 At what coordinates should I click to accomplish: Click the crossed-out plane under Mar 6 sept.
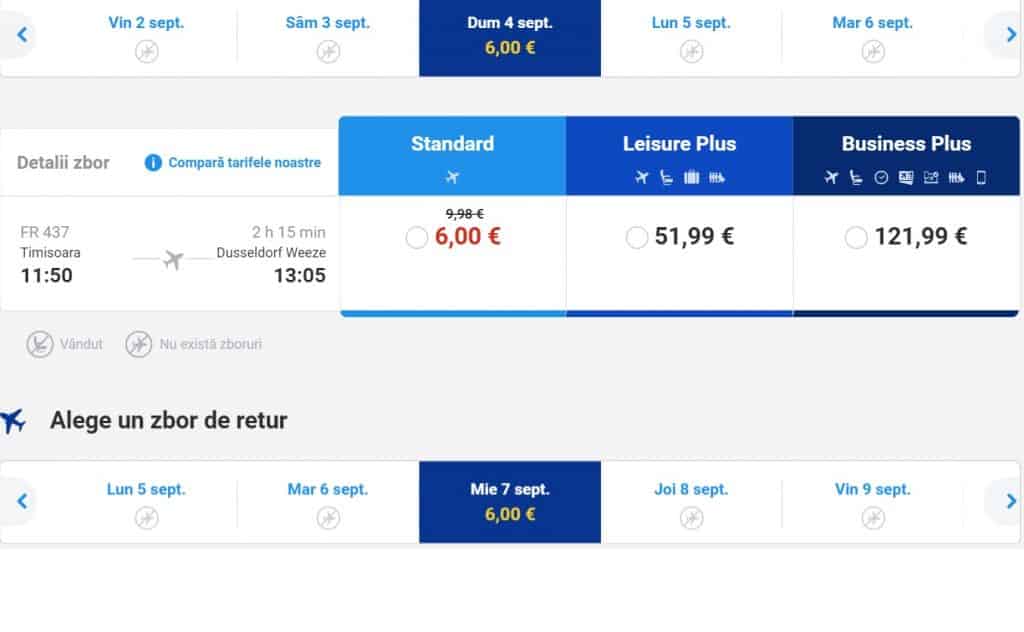tap(871, 50)
